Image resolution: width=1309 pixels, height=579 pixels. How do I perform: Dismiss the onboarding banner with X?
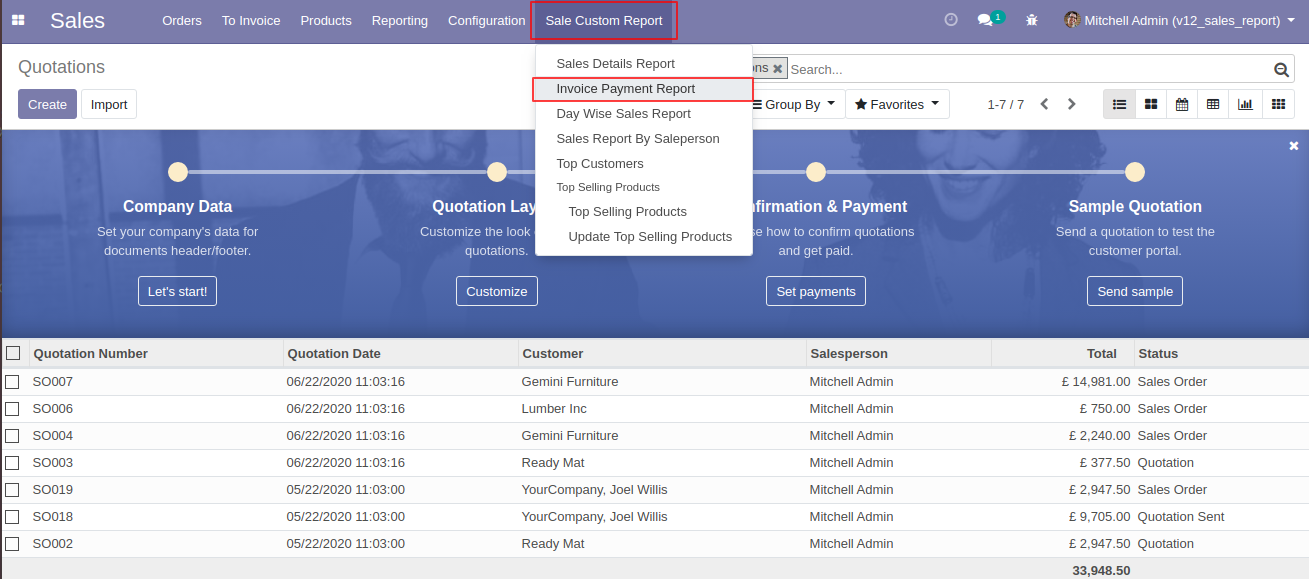click(x=1293, y=146)
